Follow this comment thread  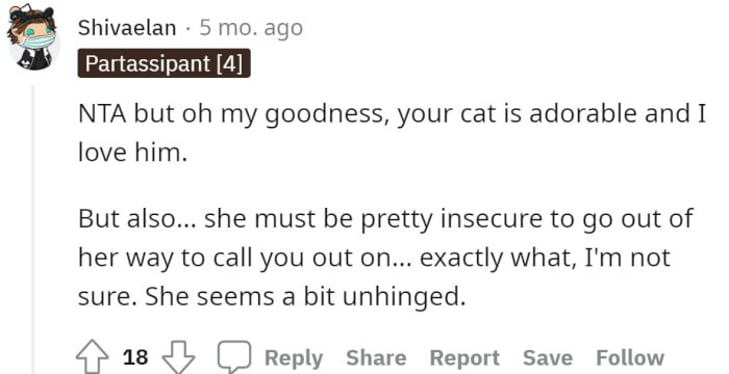coord(630,358)
